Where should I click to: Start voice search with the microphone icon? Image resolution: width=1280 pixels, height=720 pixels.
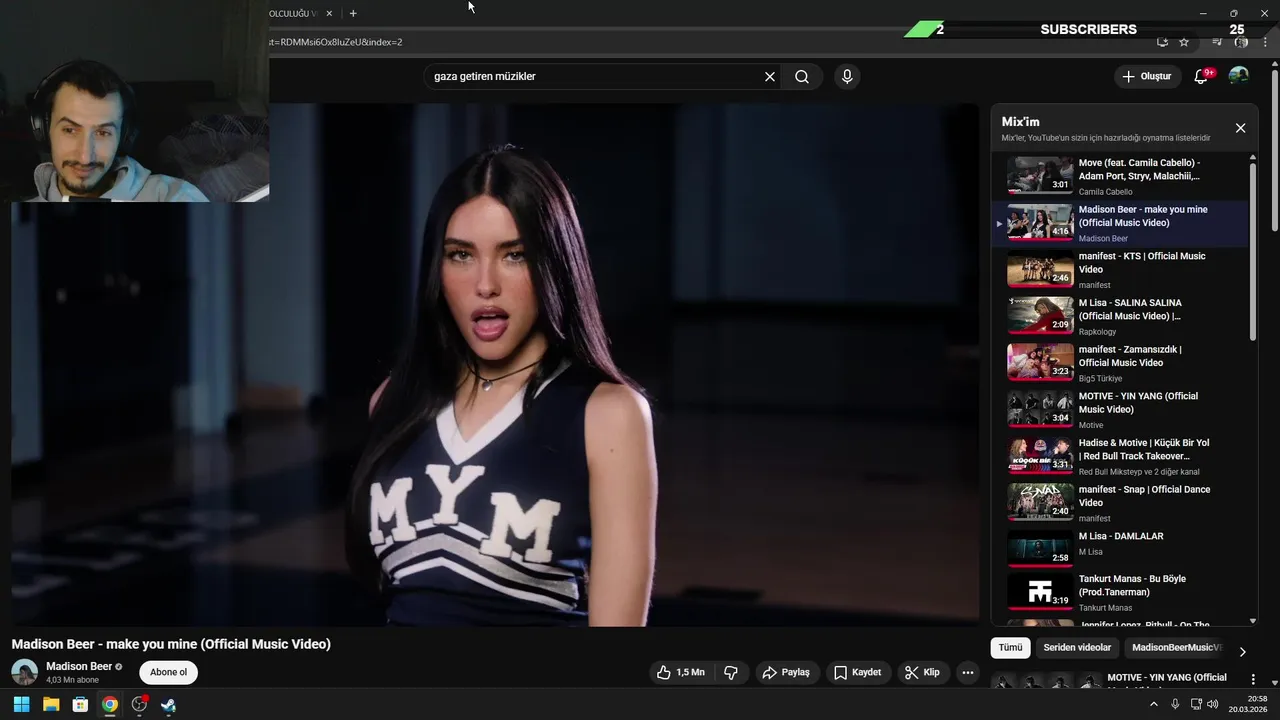tap(847, 77)
